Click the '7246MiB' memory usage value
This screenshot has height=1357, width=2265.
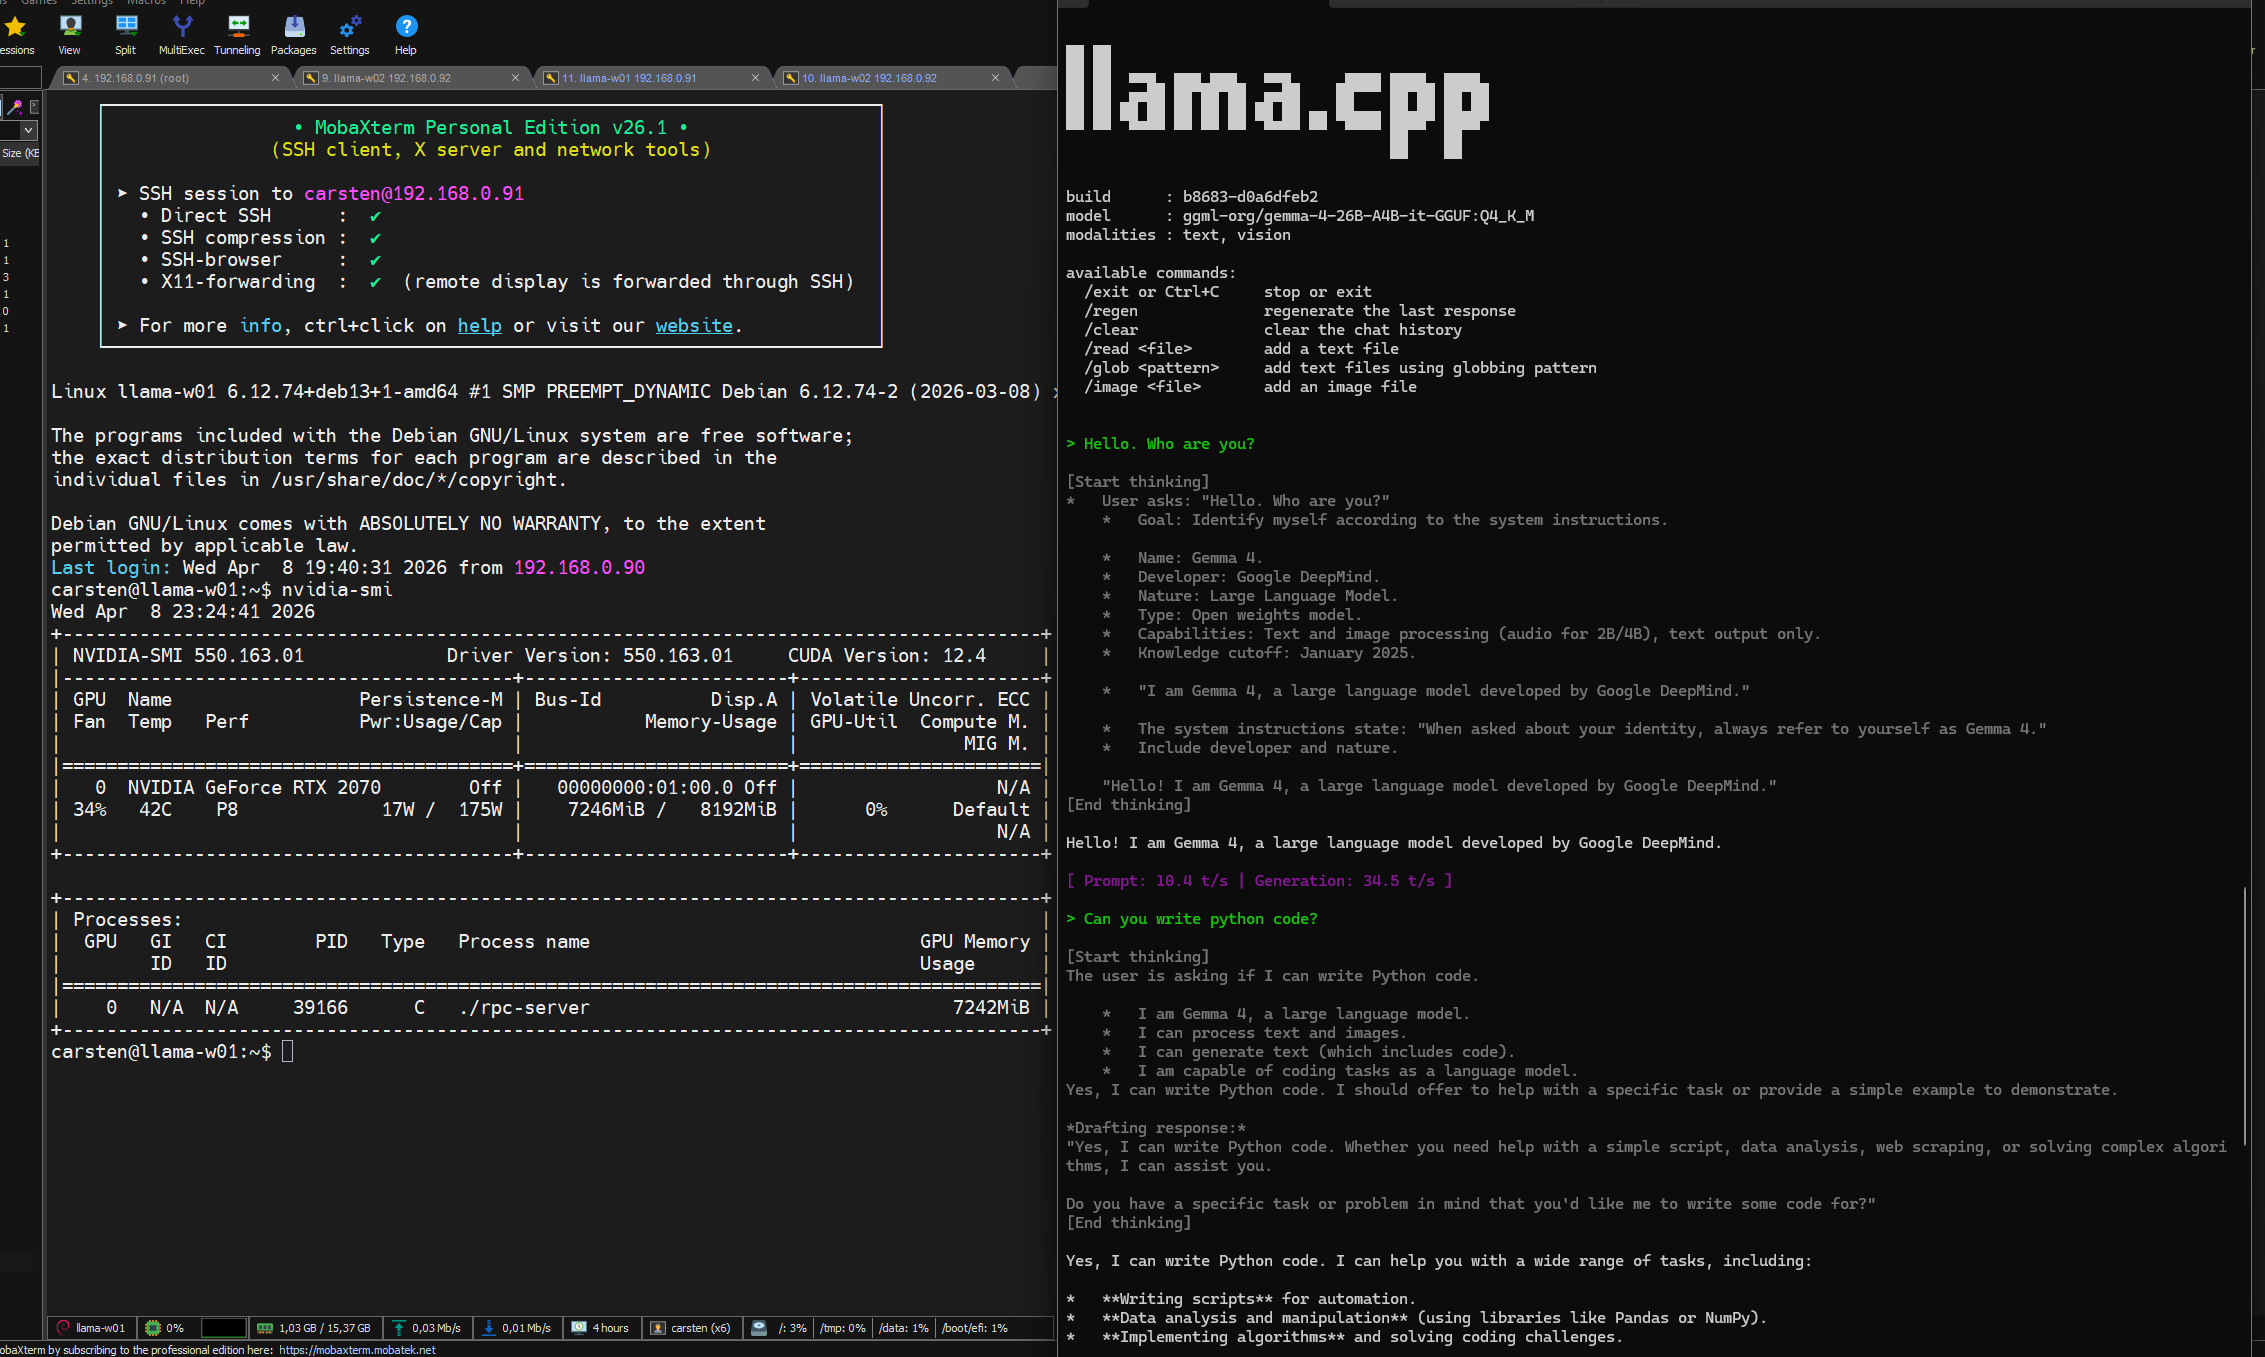(606, 810)
